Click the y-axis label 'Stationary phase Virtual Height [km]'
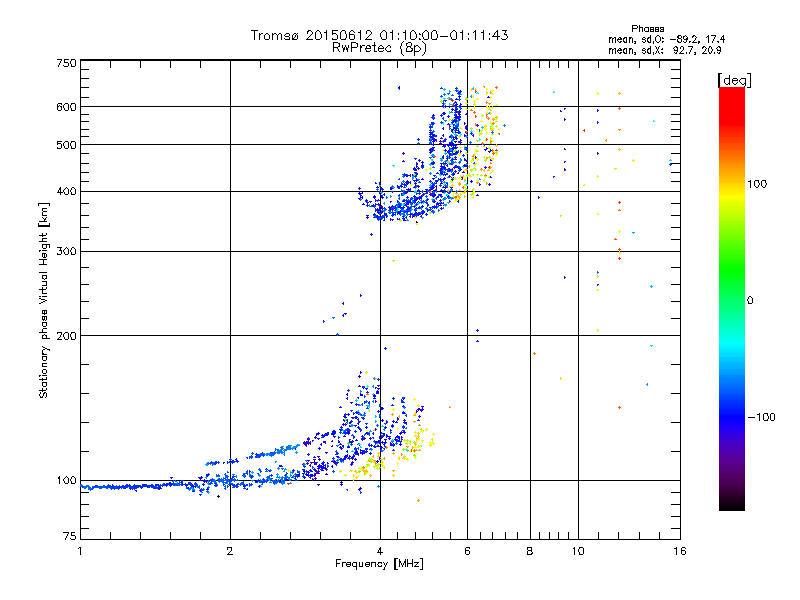800x600 pixels. click(43, 301)
